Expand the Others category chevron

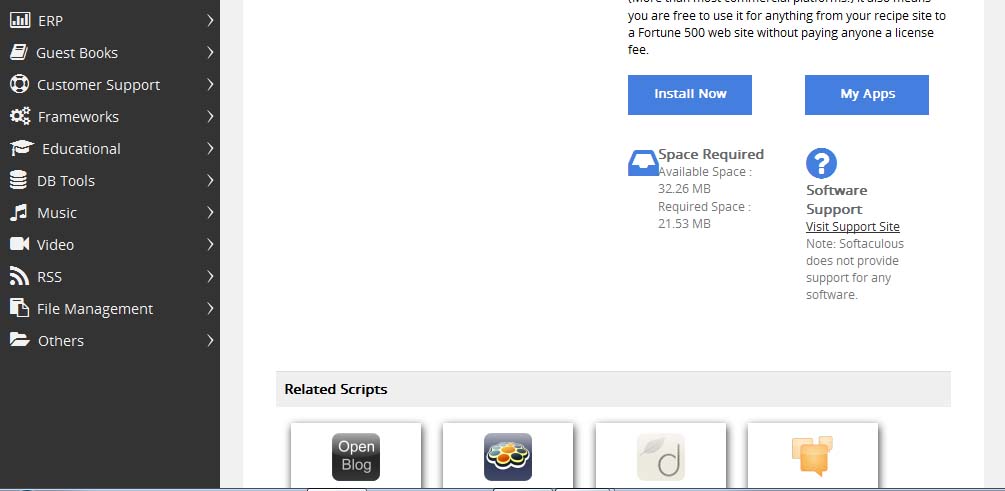[210, 340]
